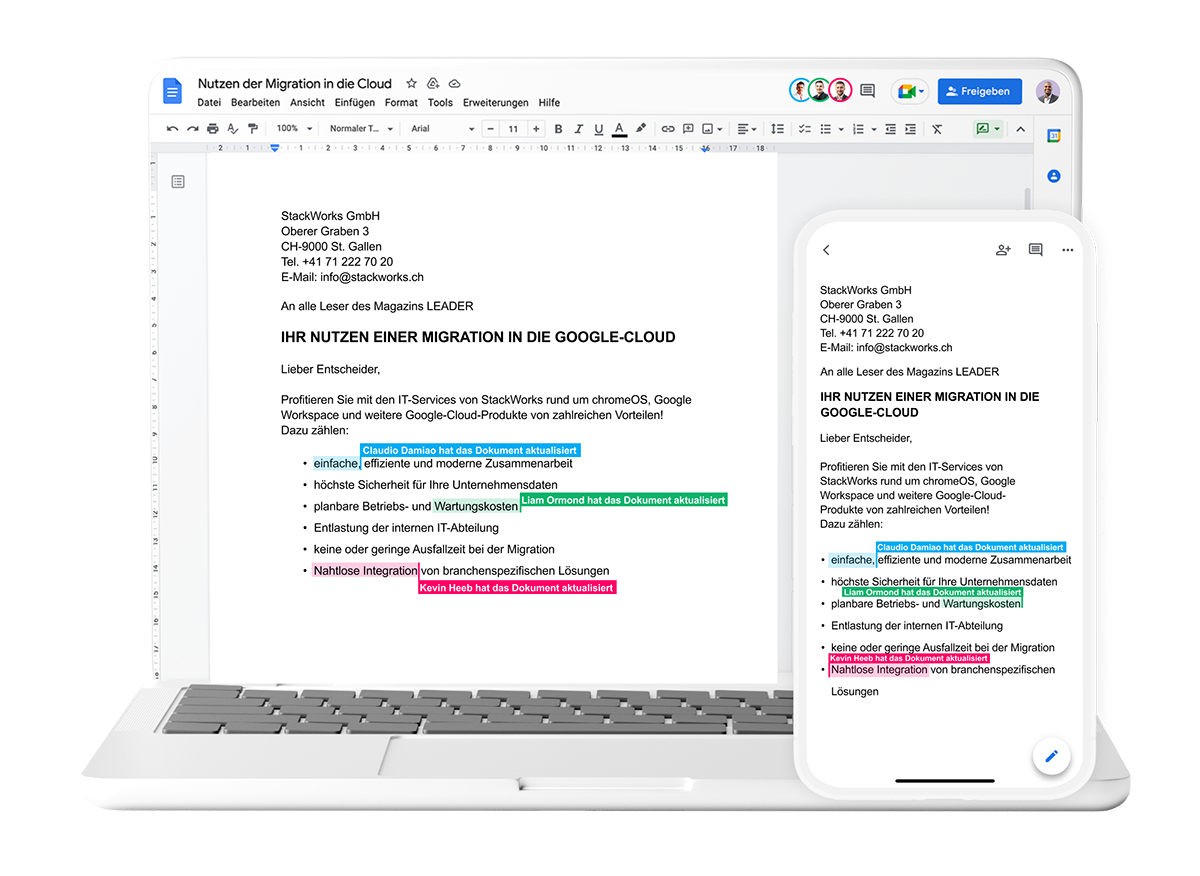Open the Ansicht menu

[x=307, y=103]
